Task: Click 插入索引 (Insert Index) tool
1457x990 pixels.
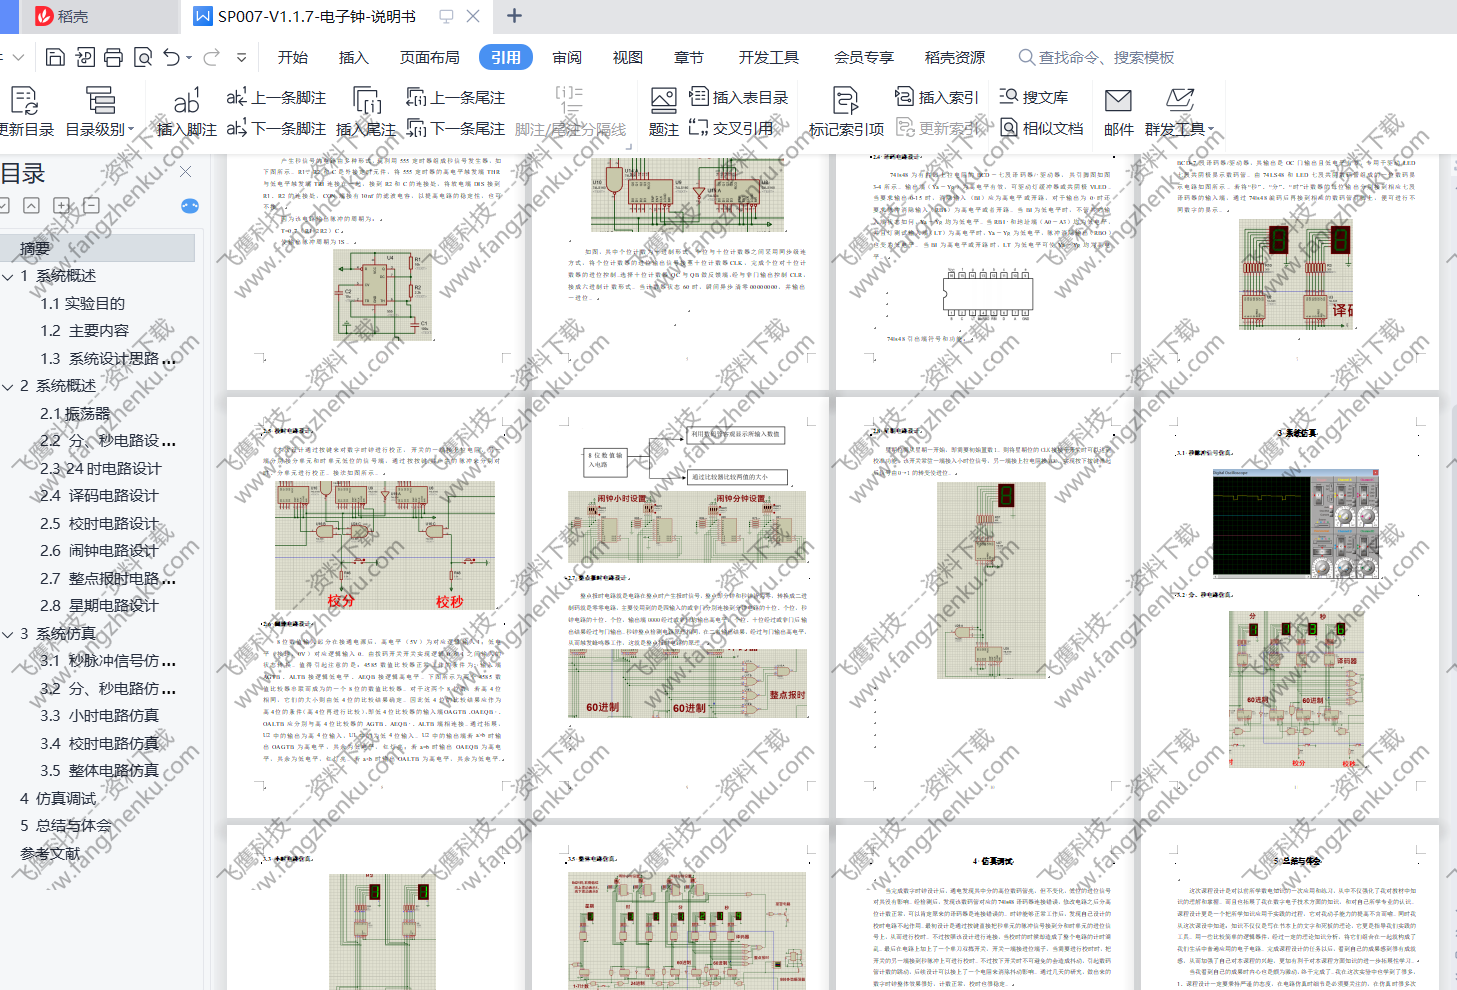Action: tap(937, 97)
